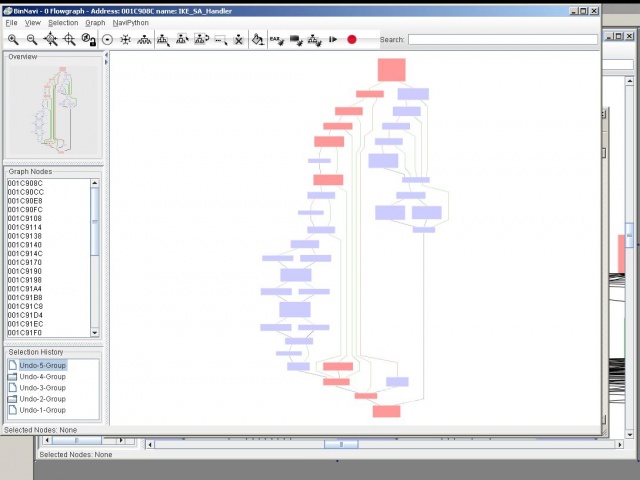This screenshot has height=480, width=640.
Task: Click the zoom to selected nodes icon
Action: tap(69, 40)
